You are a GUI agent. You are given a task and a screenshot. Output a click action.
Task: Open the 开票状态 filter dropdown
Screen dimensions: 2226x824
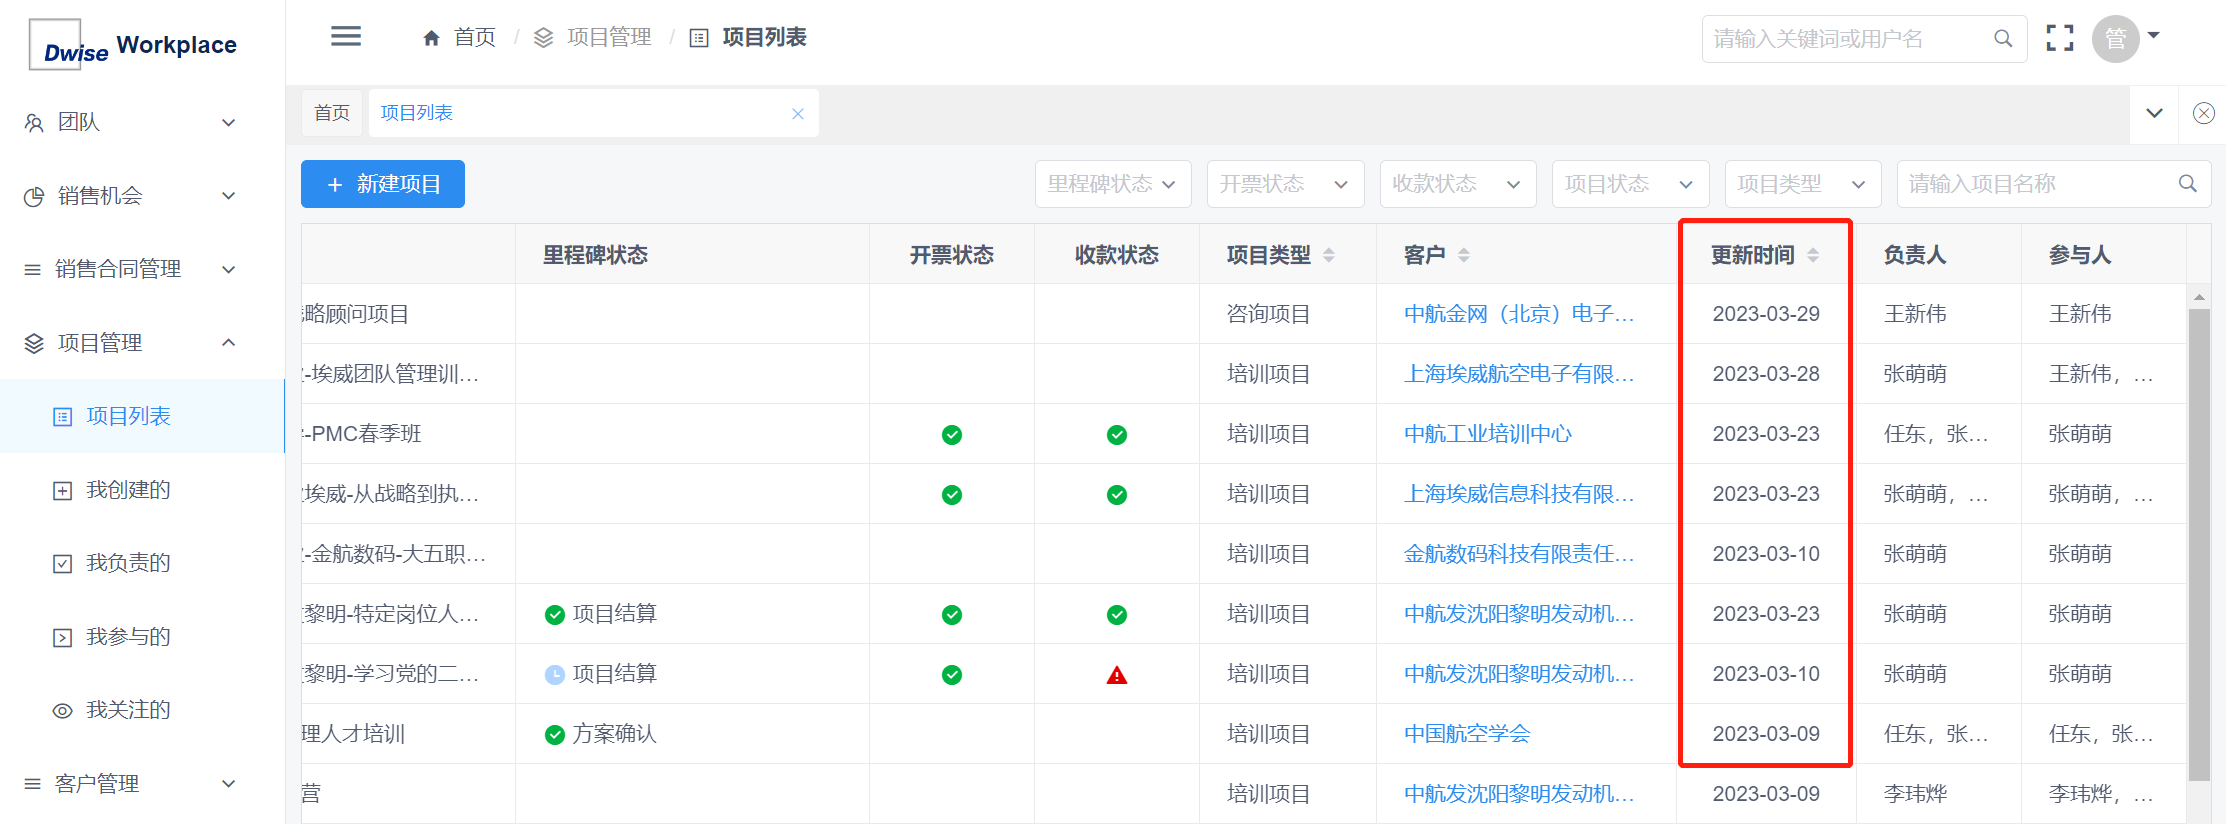pos(1286,184)
